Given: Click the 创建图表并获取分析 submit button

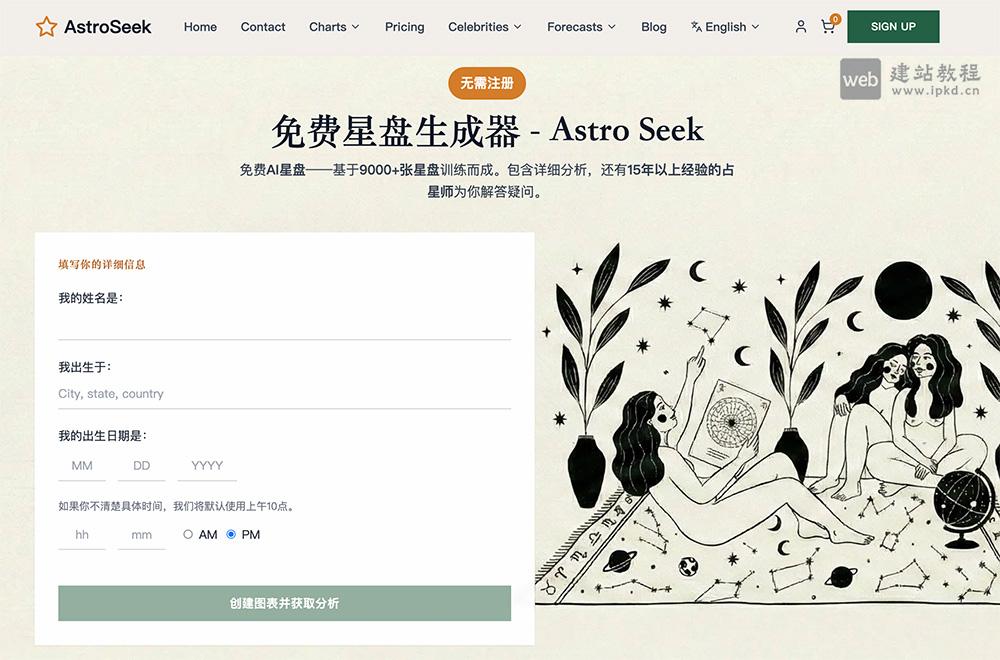Looking at the screenshot, I should click(x=286, y=604).
